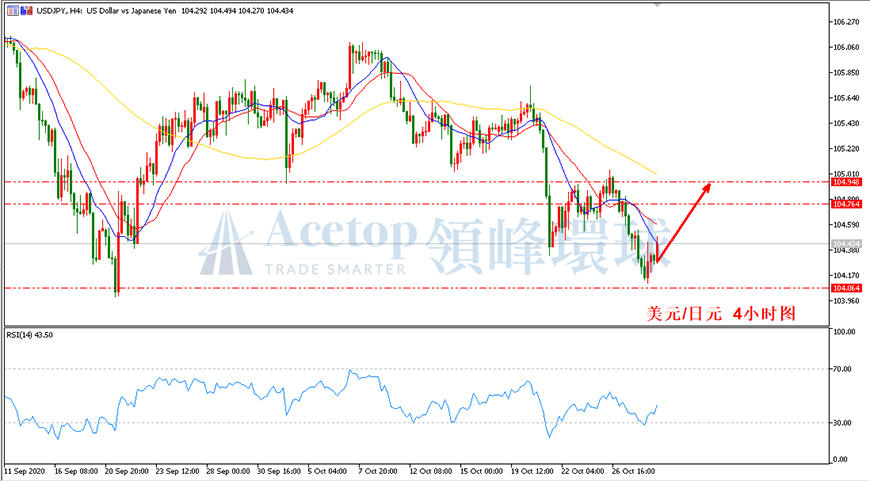
Task: Select the 104.764 red price label
Action: tap(846, 204)
